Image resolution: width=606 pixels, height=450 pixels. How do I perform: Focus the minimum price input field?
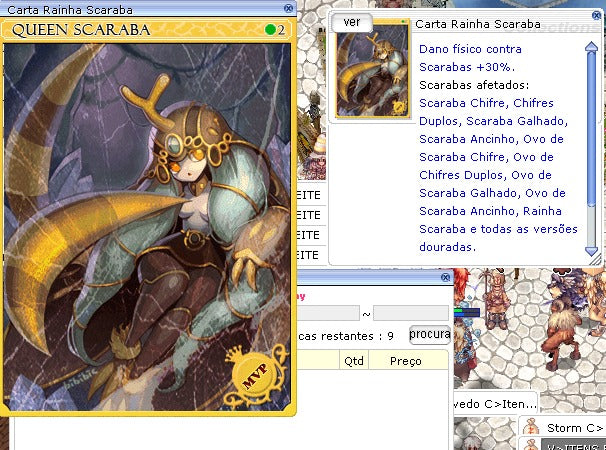tap(329, 313)
